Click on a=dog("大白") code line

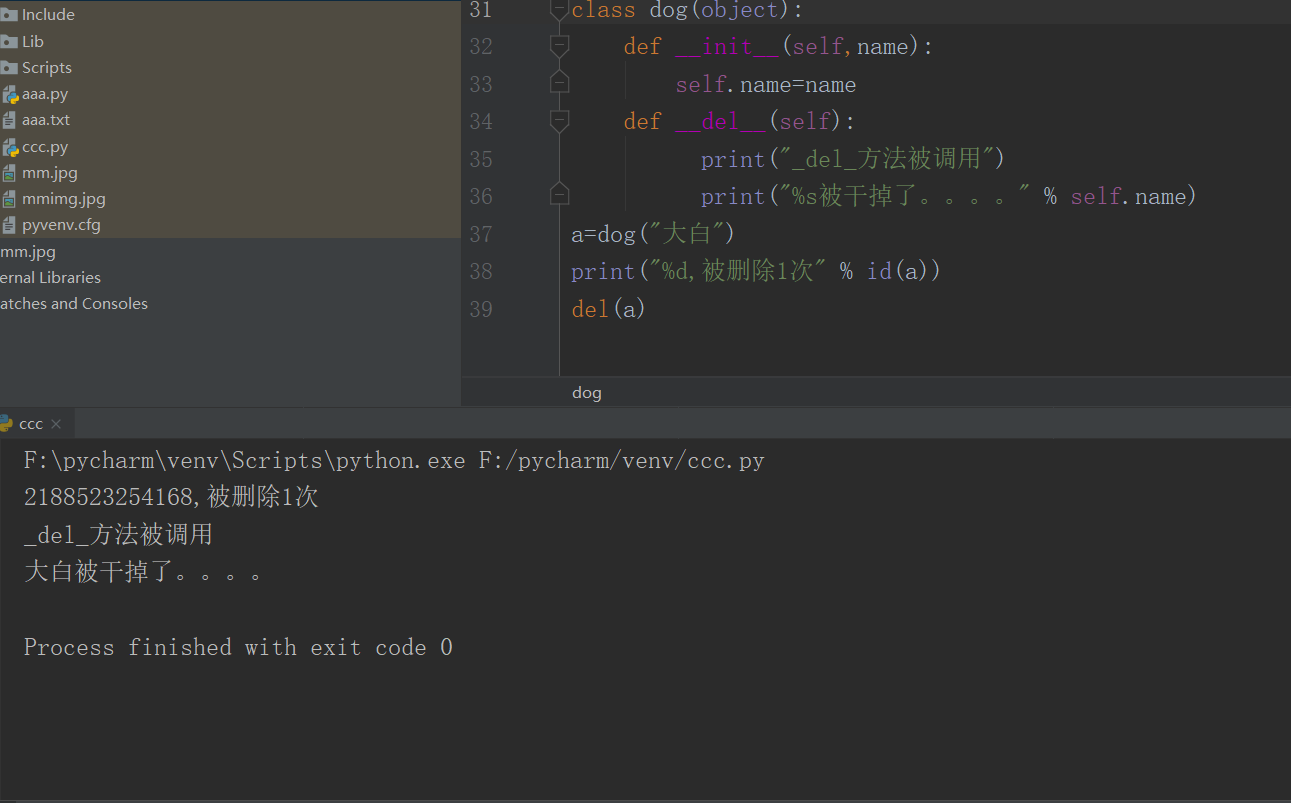653,235
